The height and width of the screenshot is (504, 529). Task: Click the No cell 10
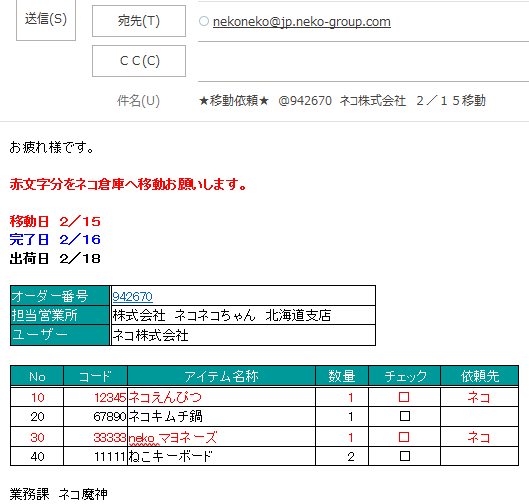(x=37, y=397)
